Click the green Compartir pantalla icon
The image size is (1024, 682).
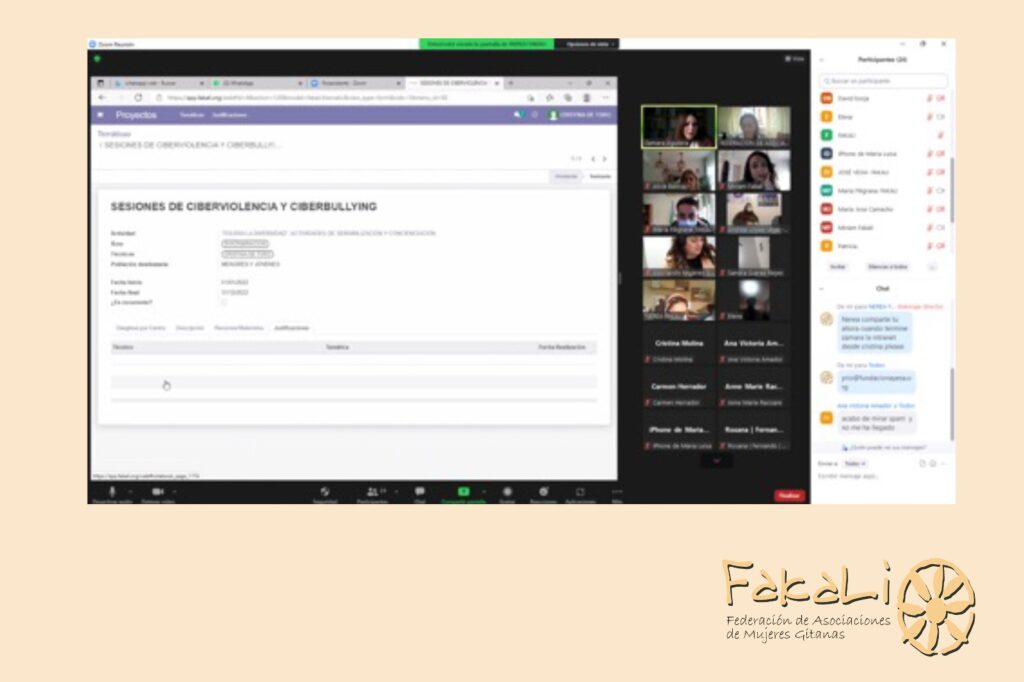[463, 492]
